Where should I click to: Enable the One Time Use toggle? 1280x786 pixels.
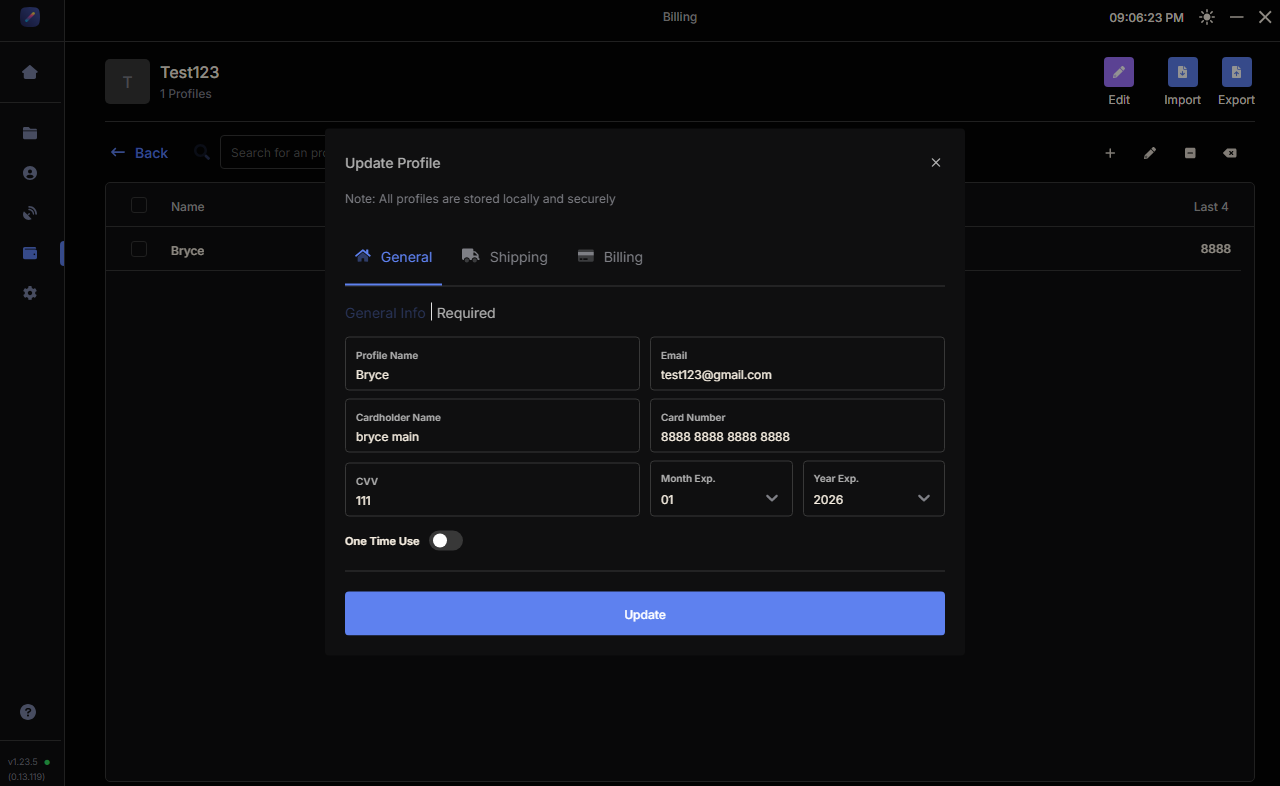[446, 540]
